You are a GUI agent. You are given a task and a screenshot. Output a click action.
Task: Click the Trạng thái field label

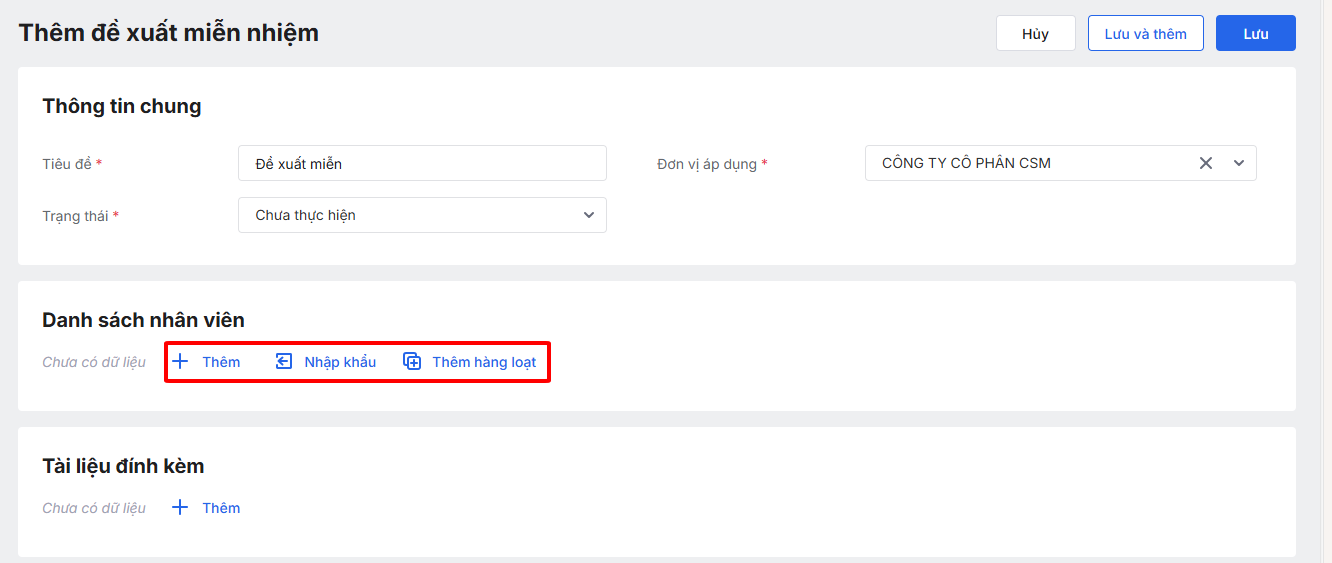[76, 215]
